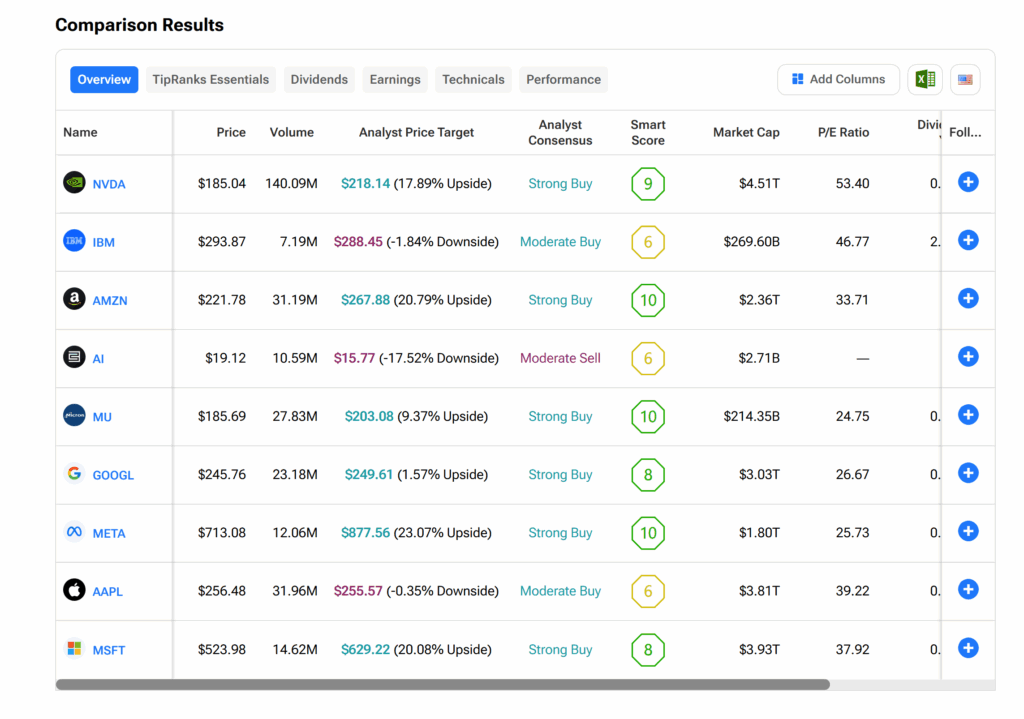Switch to the Dividends tab
1024x719 pixels.
[319, 79]
